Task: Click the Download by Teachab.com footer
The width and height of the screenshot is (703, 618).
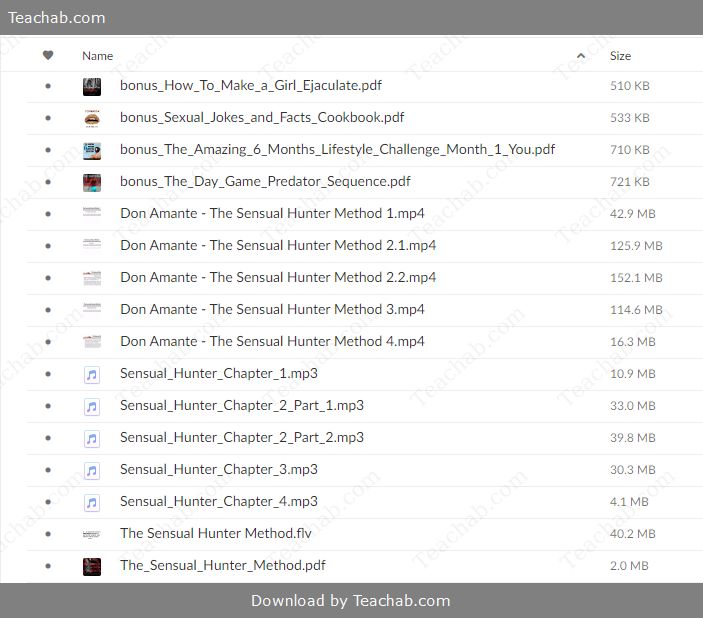Action: (350, 601)
